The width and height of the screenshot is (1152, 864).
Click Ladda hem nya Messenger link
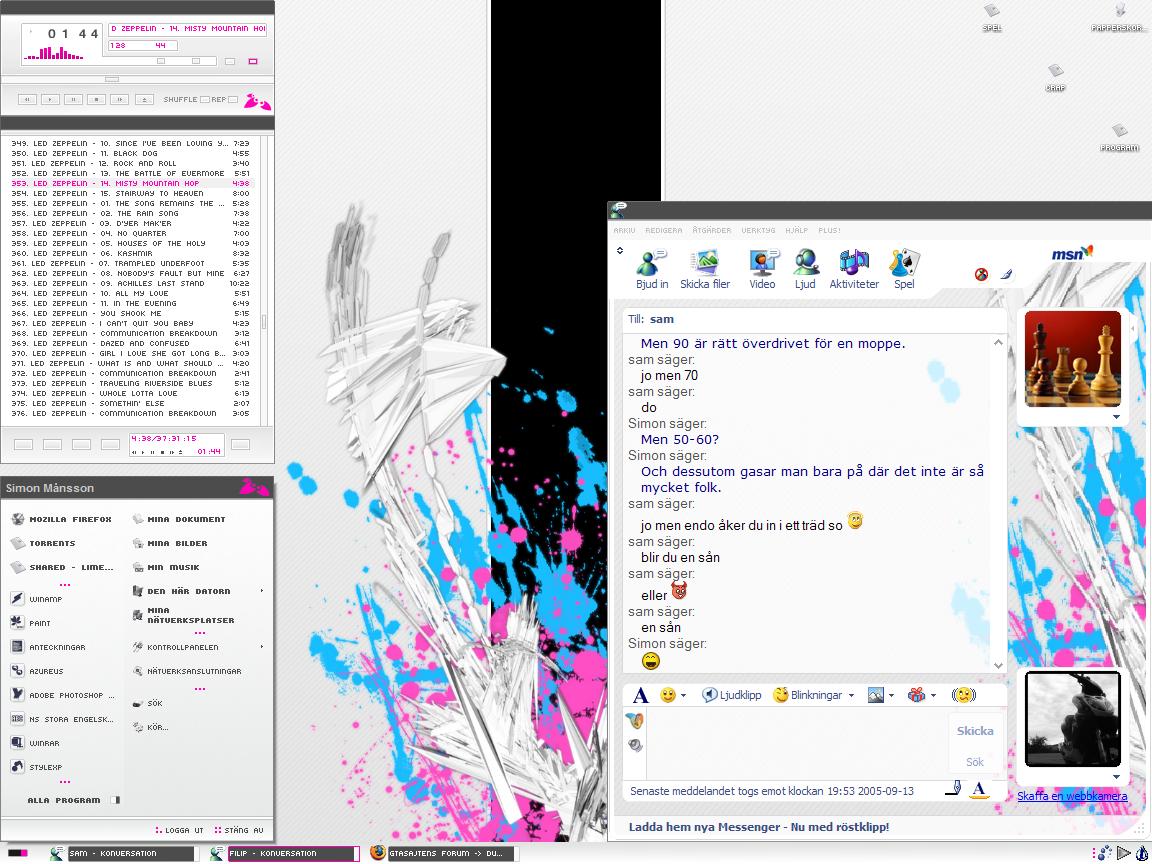[759, 827]
